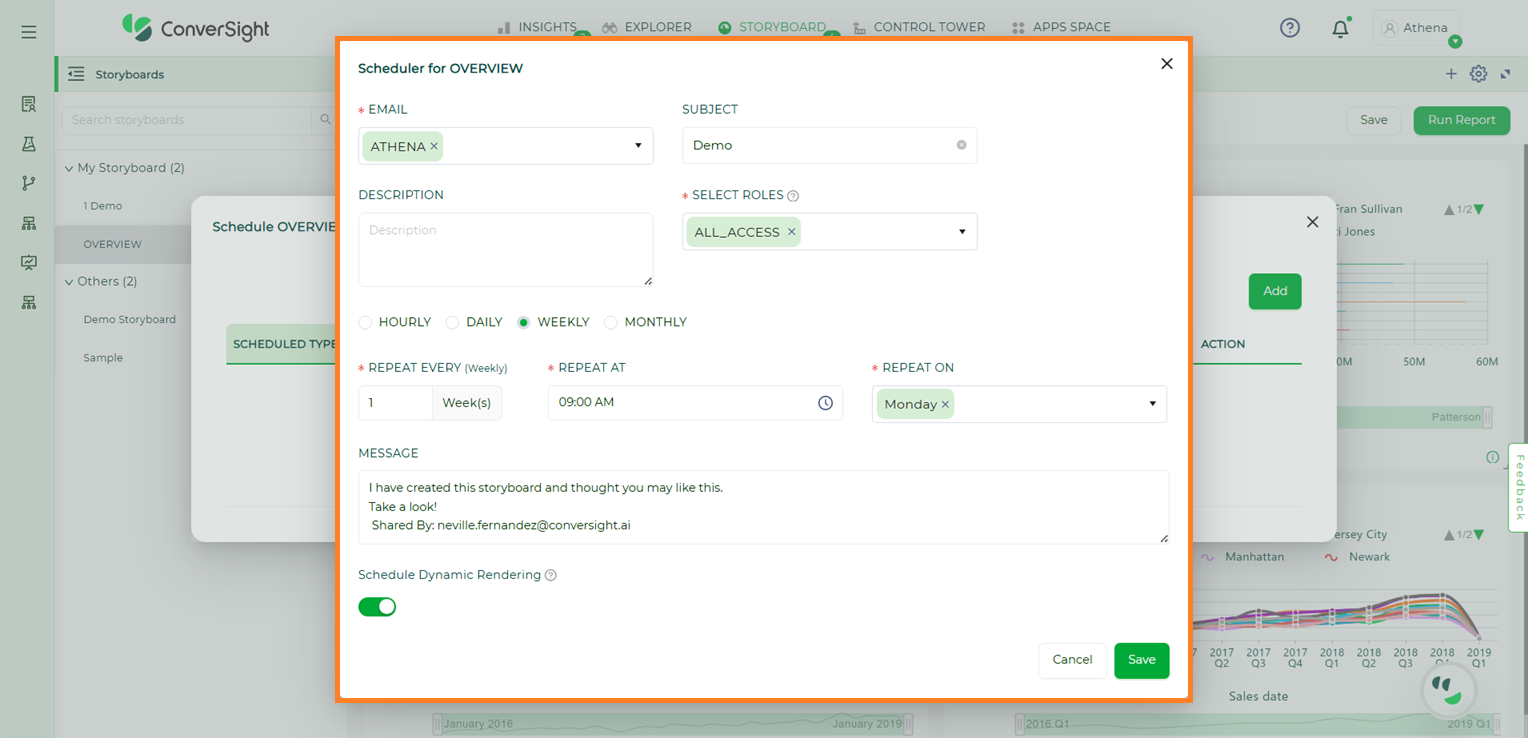The height and width of the screenshot is (738, 1528).
Task: Click the Search storyboards field
Action: click(187, 120)
